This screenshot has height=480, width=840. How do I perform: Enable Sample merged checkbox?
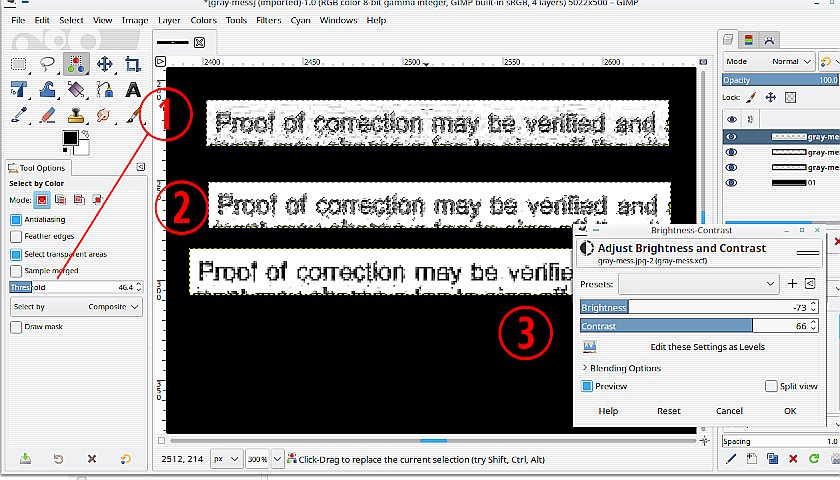16,271
